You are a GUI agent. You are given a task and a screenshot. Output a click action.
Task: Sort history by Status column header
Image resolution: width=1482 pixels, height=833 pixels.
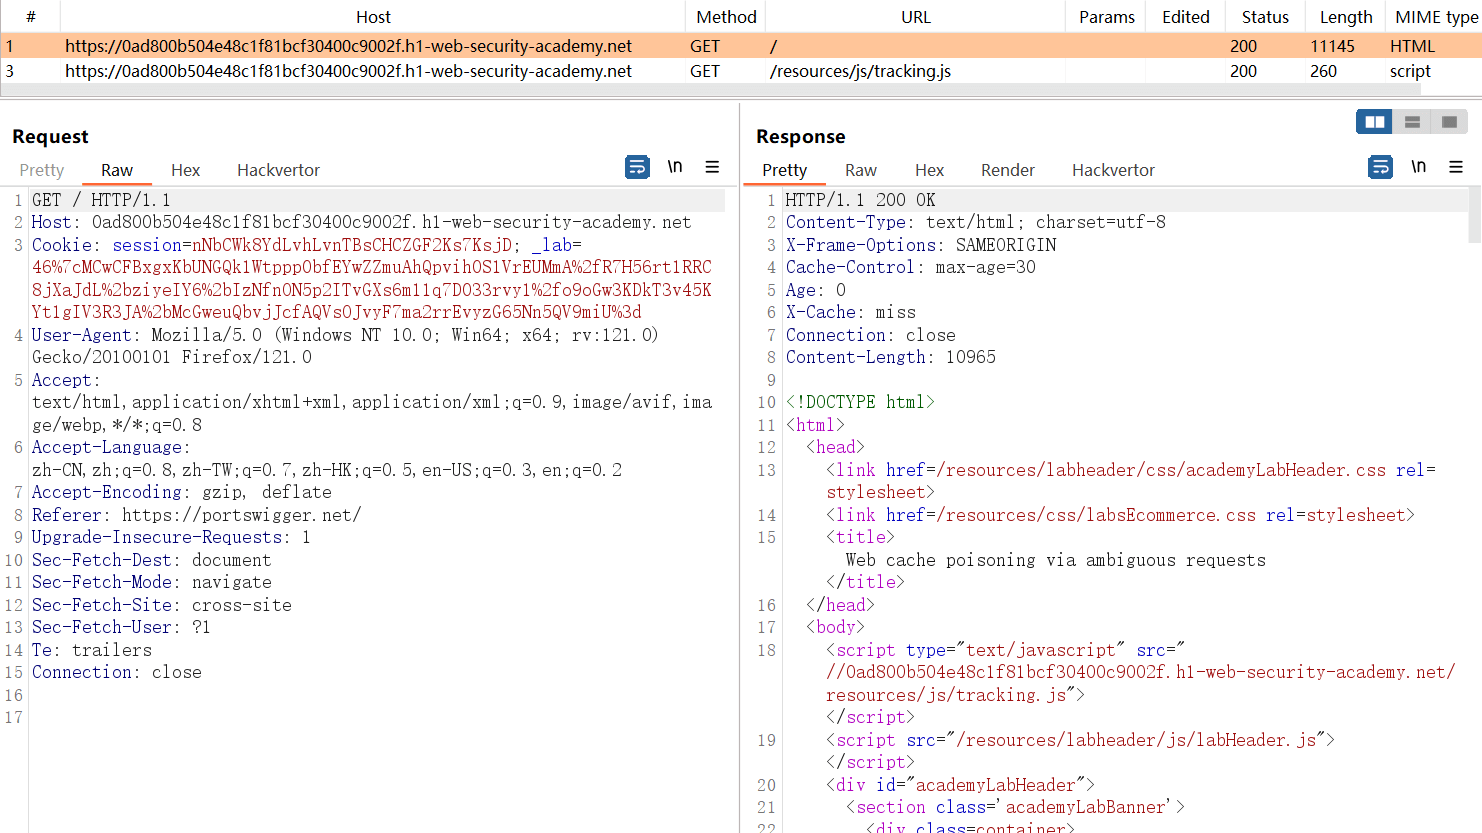1265,17
